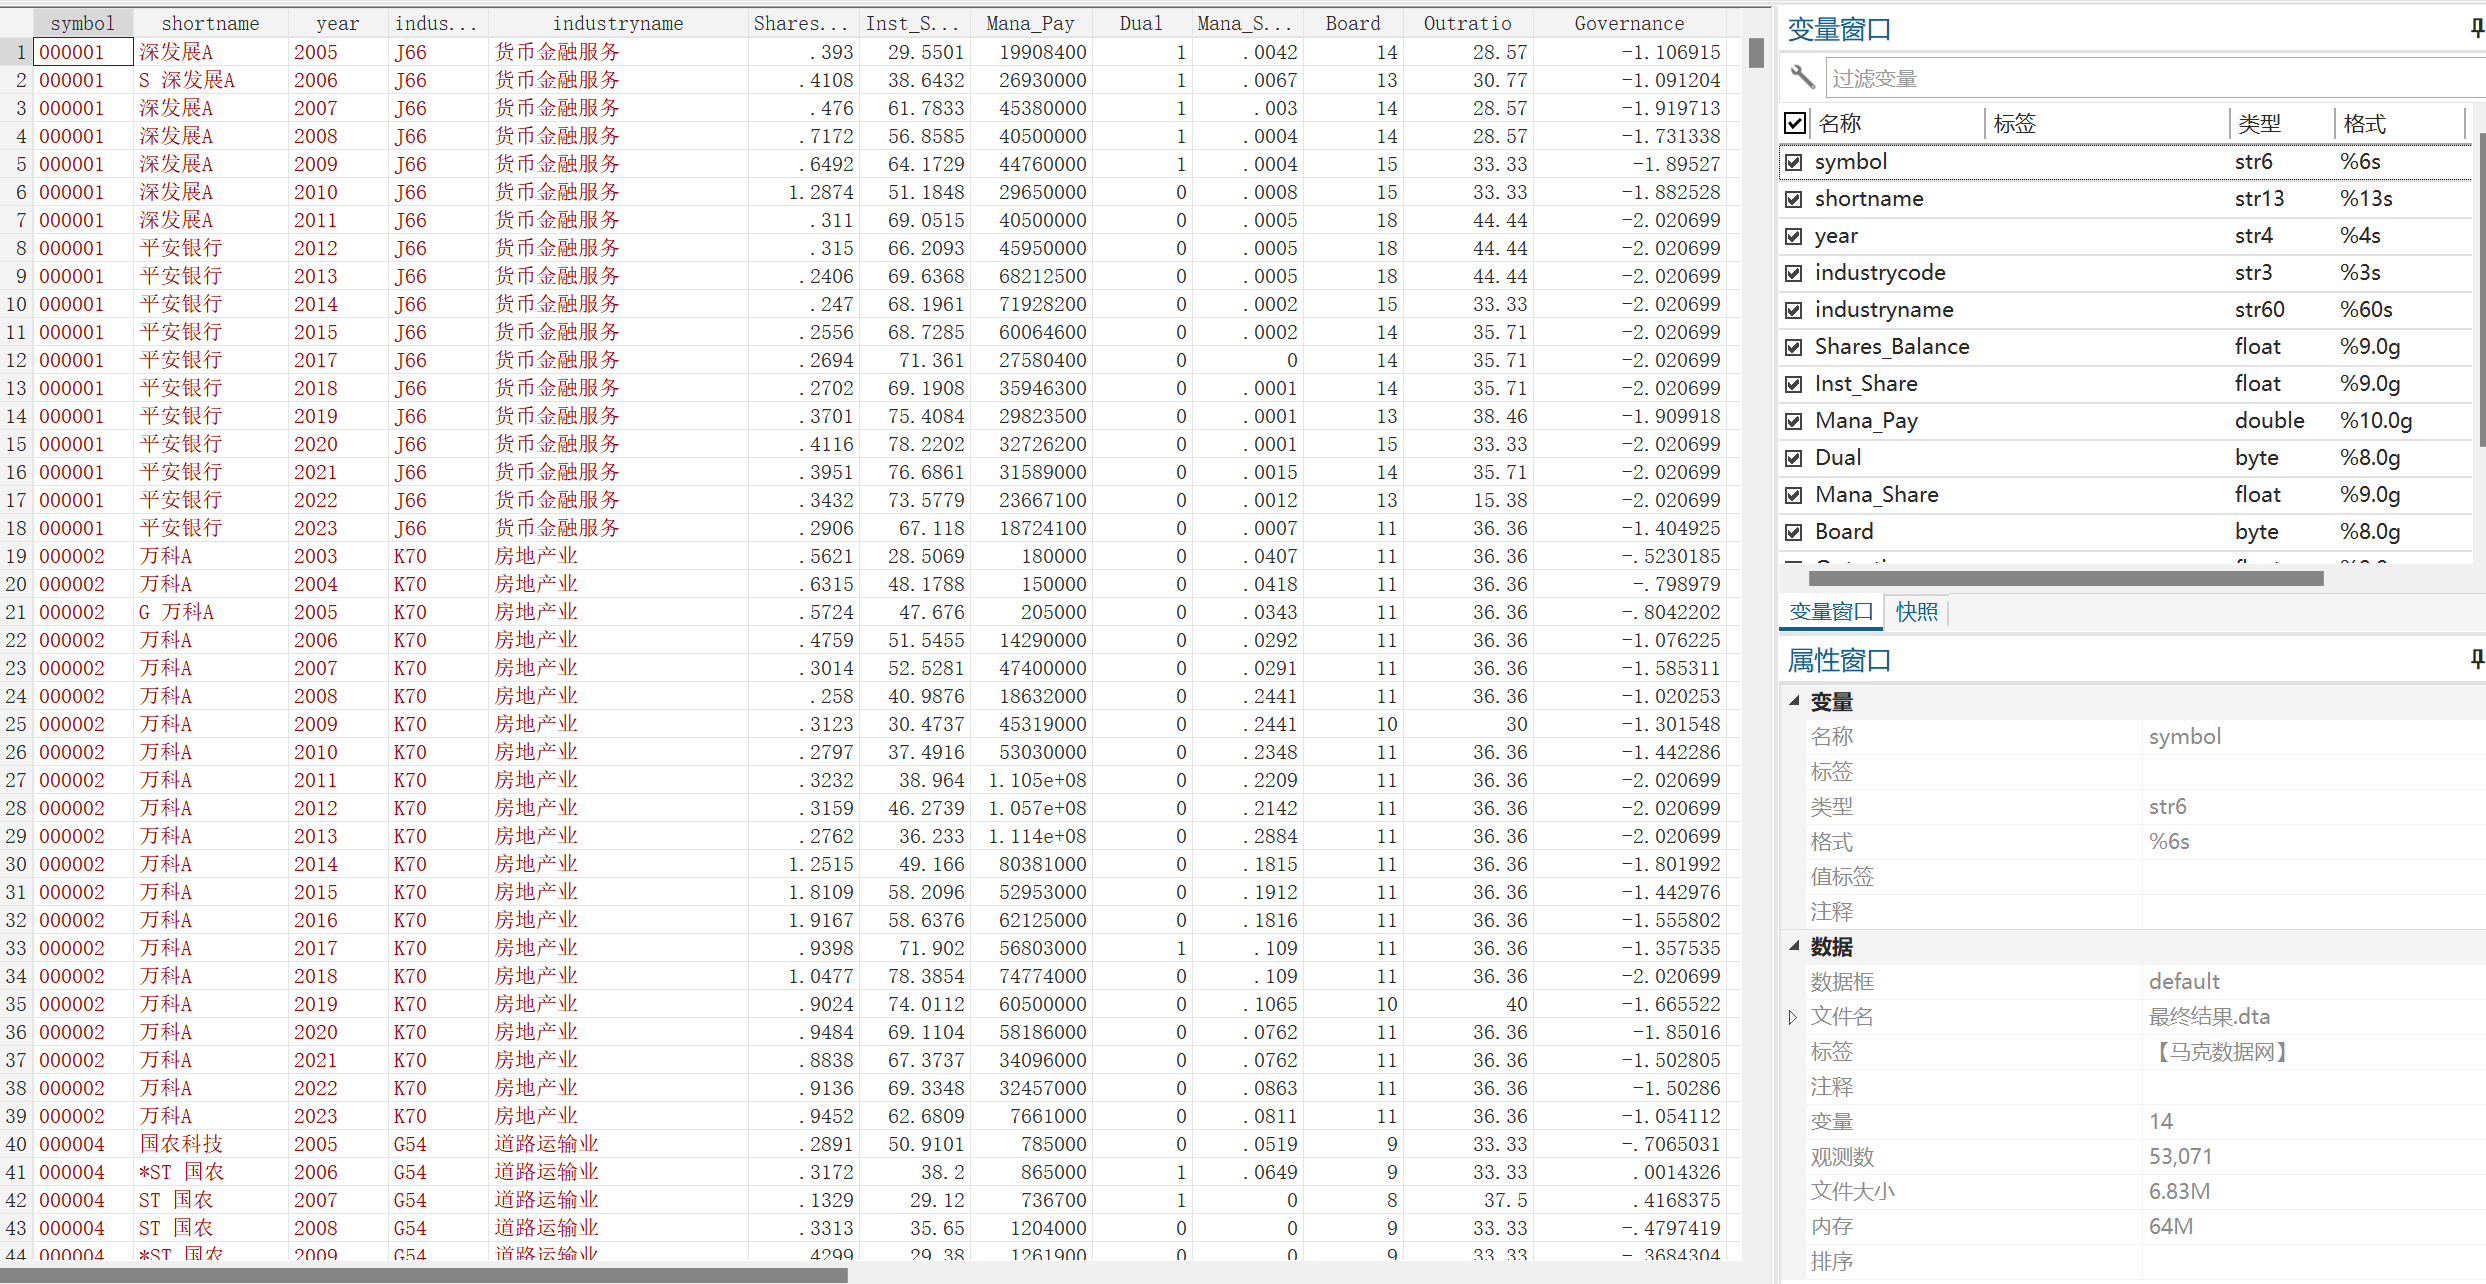
Task: Select the 变量窗口 tab at panel bottom
Action: point(1830,611)
